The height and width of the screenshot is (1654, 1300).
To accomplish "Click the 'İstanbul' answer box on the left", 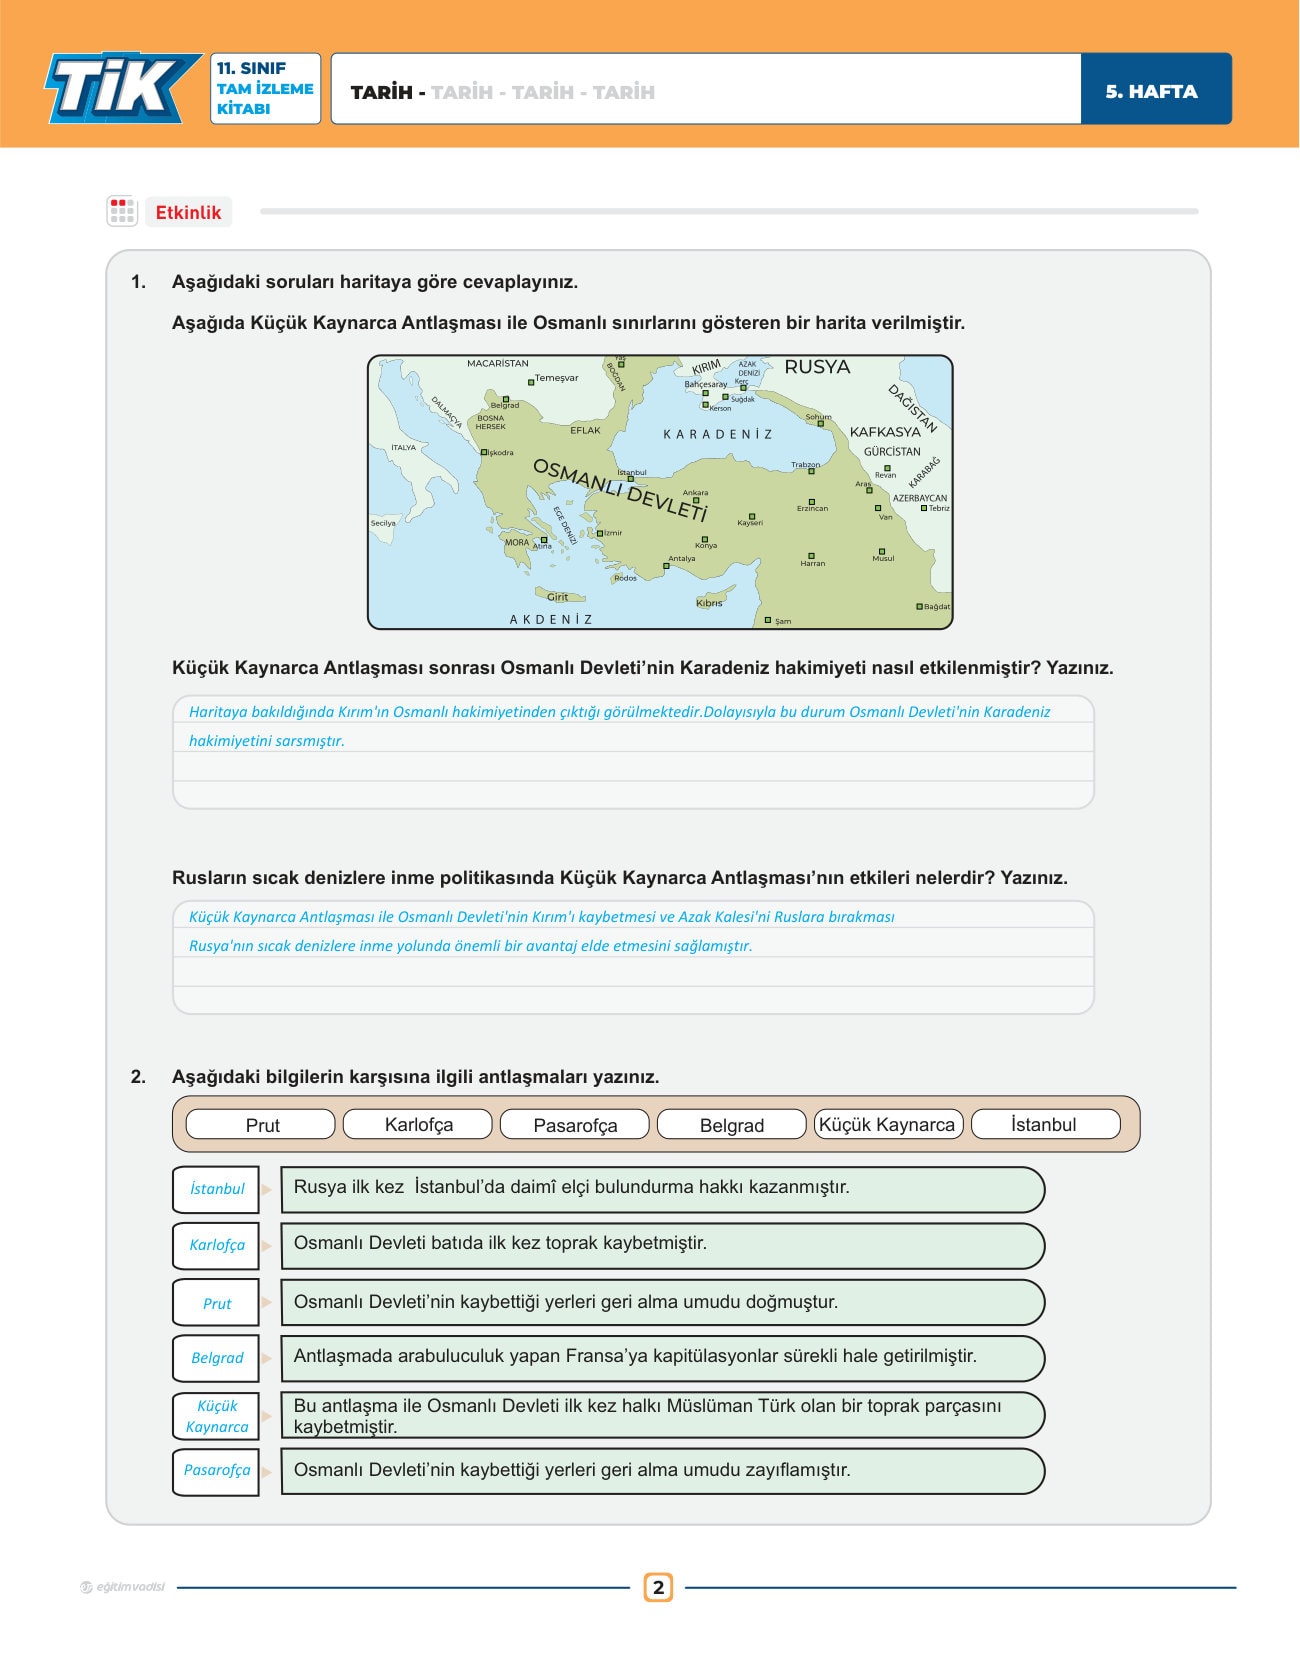I will pyautogui.click(x=216, y=1190).
